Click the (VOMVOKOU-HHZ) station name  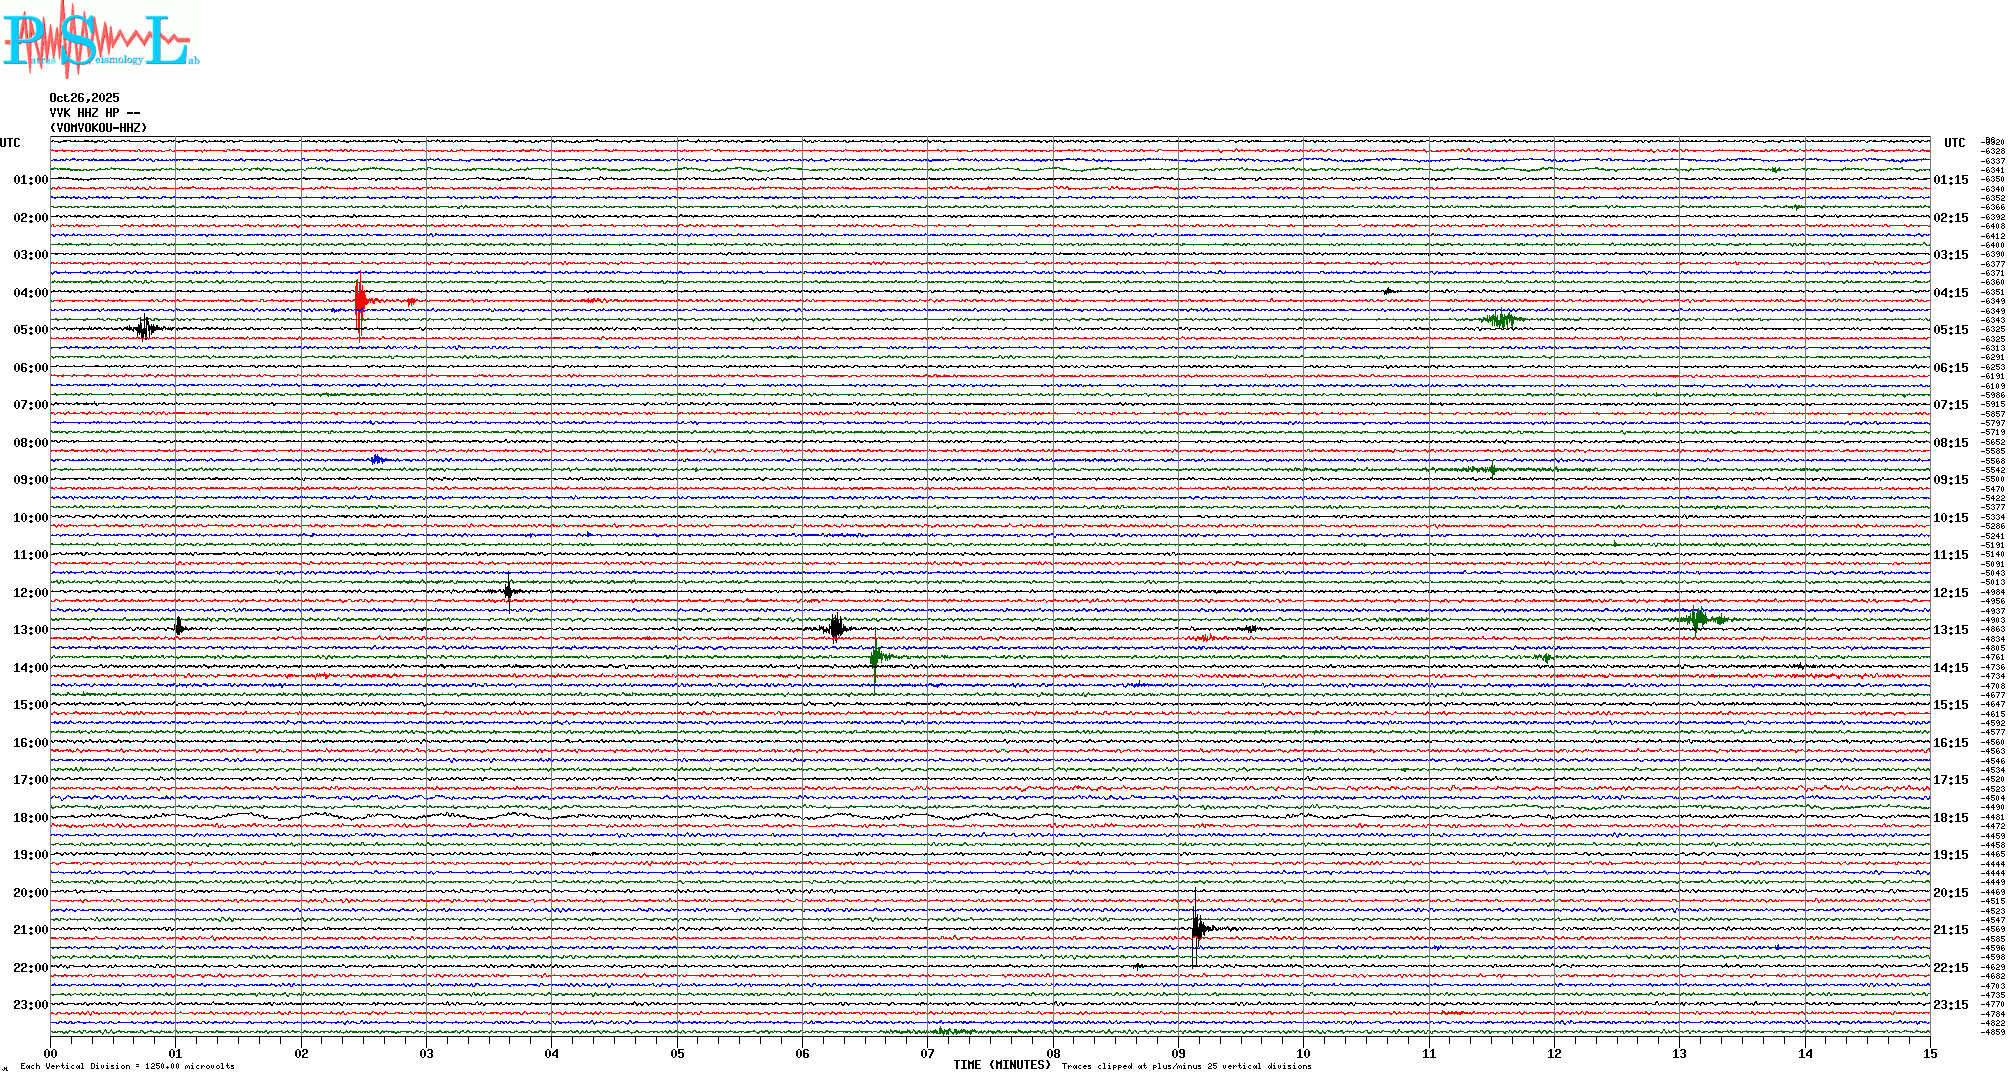(98, 128)
